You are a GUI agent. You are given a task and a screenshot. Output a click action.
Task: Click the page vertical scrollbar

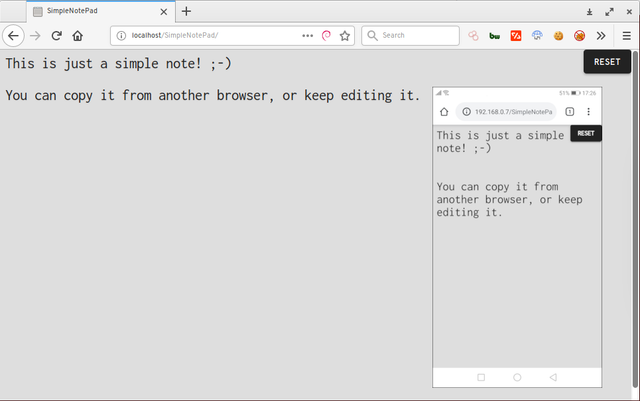pos(635,218)
